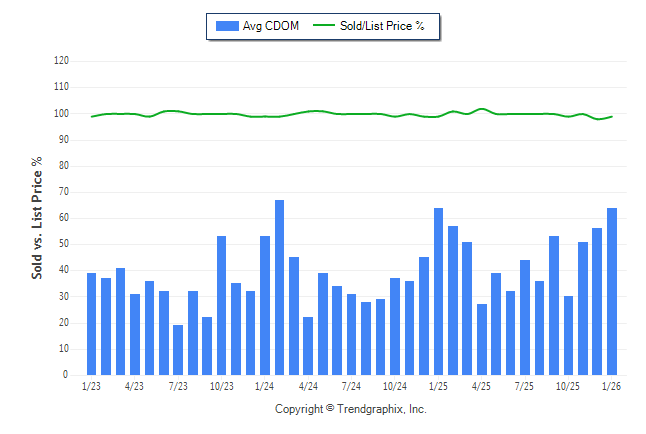Viewport: 646px width, 434px height.
Task: Click the 100 gridline label on the y-axis
Action: point(61,113)
